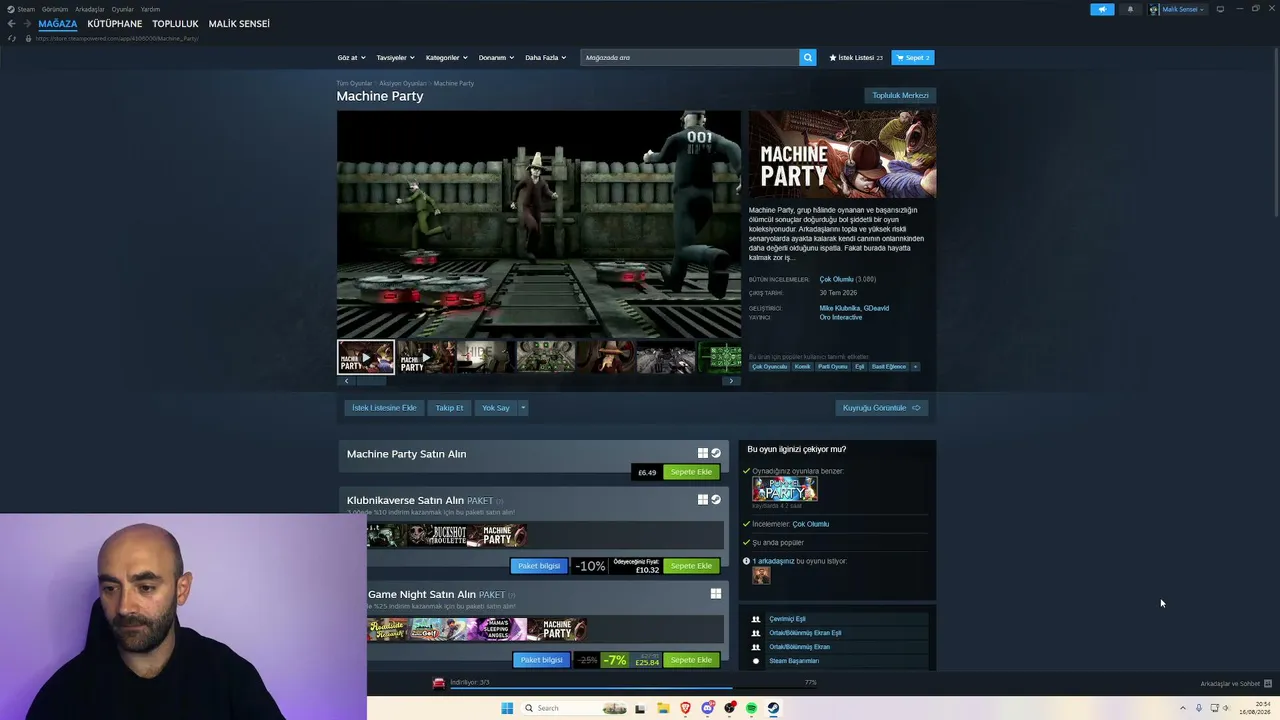Open the Sepet cart button

click(913, 58)
